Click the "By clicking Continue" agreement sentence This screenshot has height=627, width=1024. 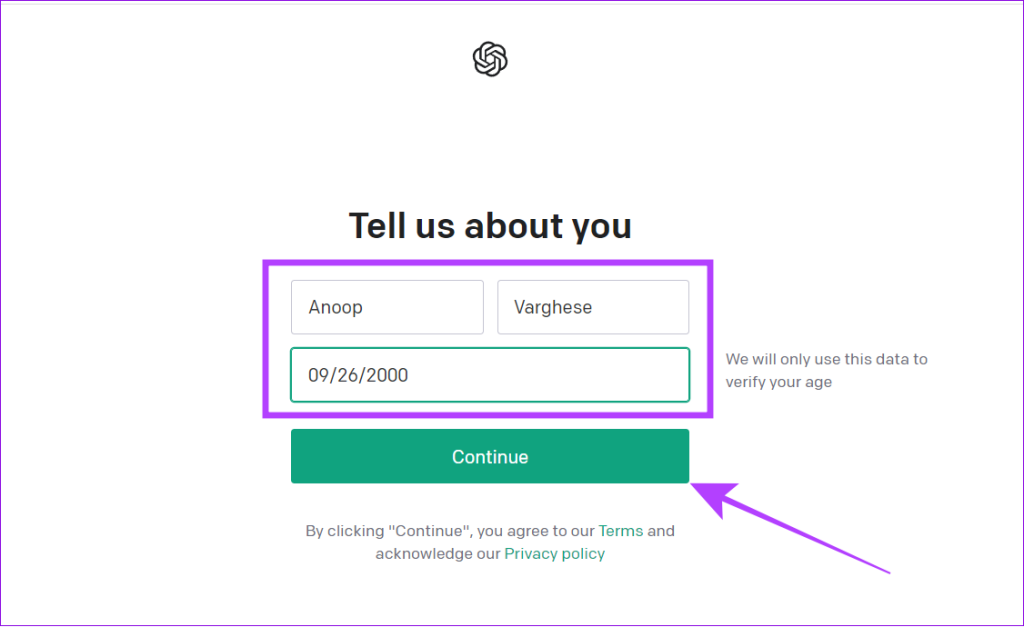(490, 542)
